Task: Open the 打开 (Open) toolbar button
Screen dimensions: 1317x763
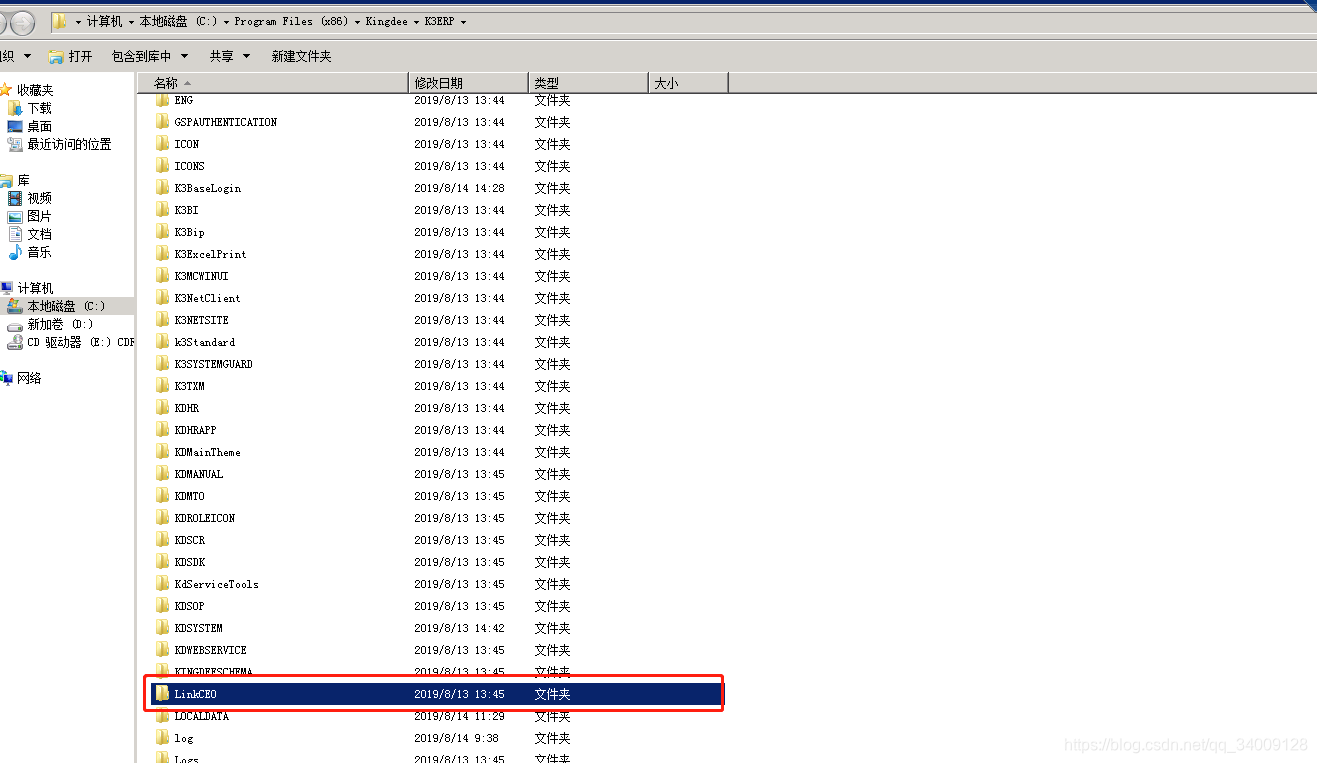Action: (x=71, y=56)
